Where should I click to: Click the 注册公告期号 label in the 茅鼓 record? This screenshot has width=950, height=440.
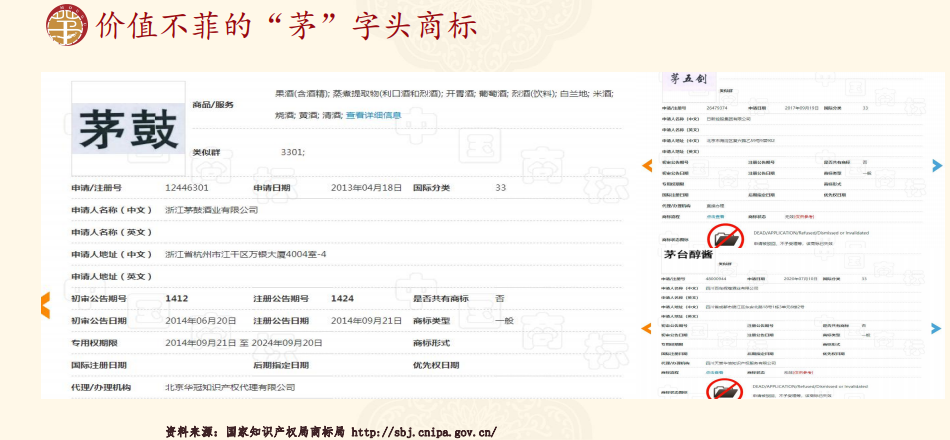281,298
